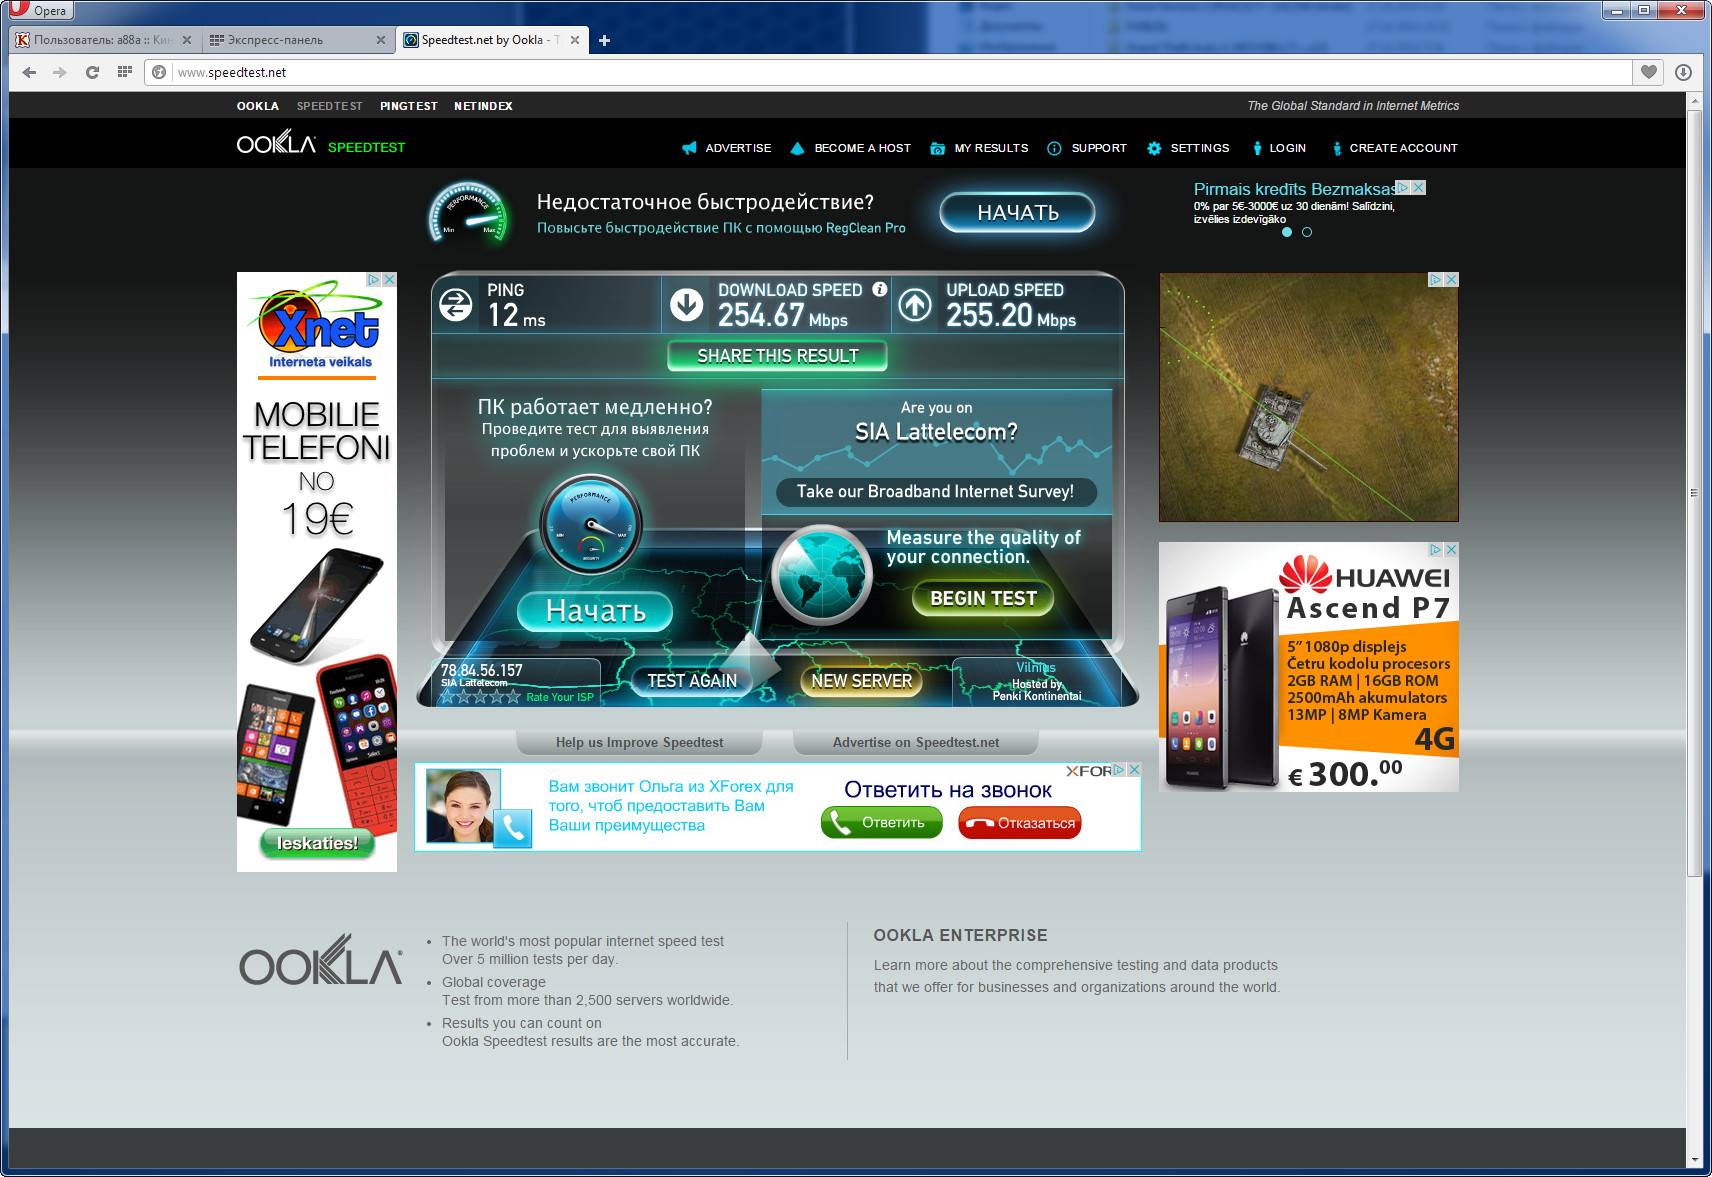Click the My Results camera icon
This screenshot has height=1177, width=1712.
(937, 148)
